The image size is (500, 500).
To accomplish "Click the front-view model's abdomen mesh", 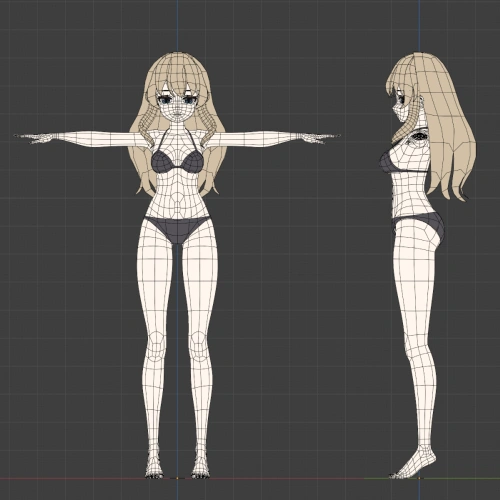I will 177,197.
